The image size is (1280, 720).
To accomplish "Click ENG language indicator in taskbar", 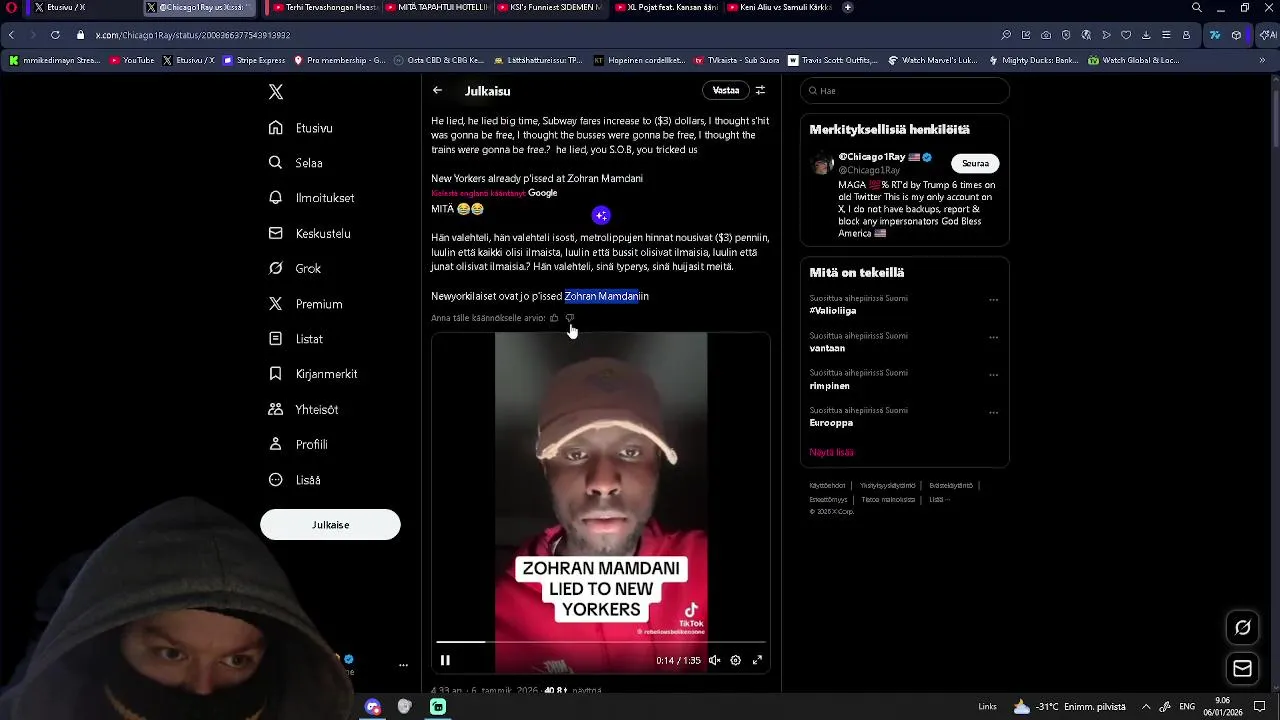I will (x=1187, y=706).
